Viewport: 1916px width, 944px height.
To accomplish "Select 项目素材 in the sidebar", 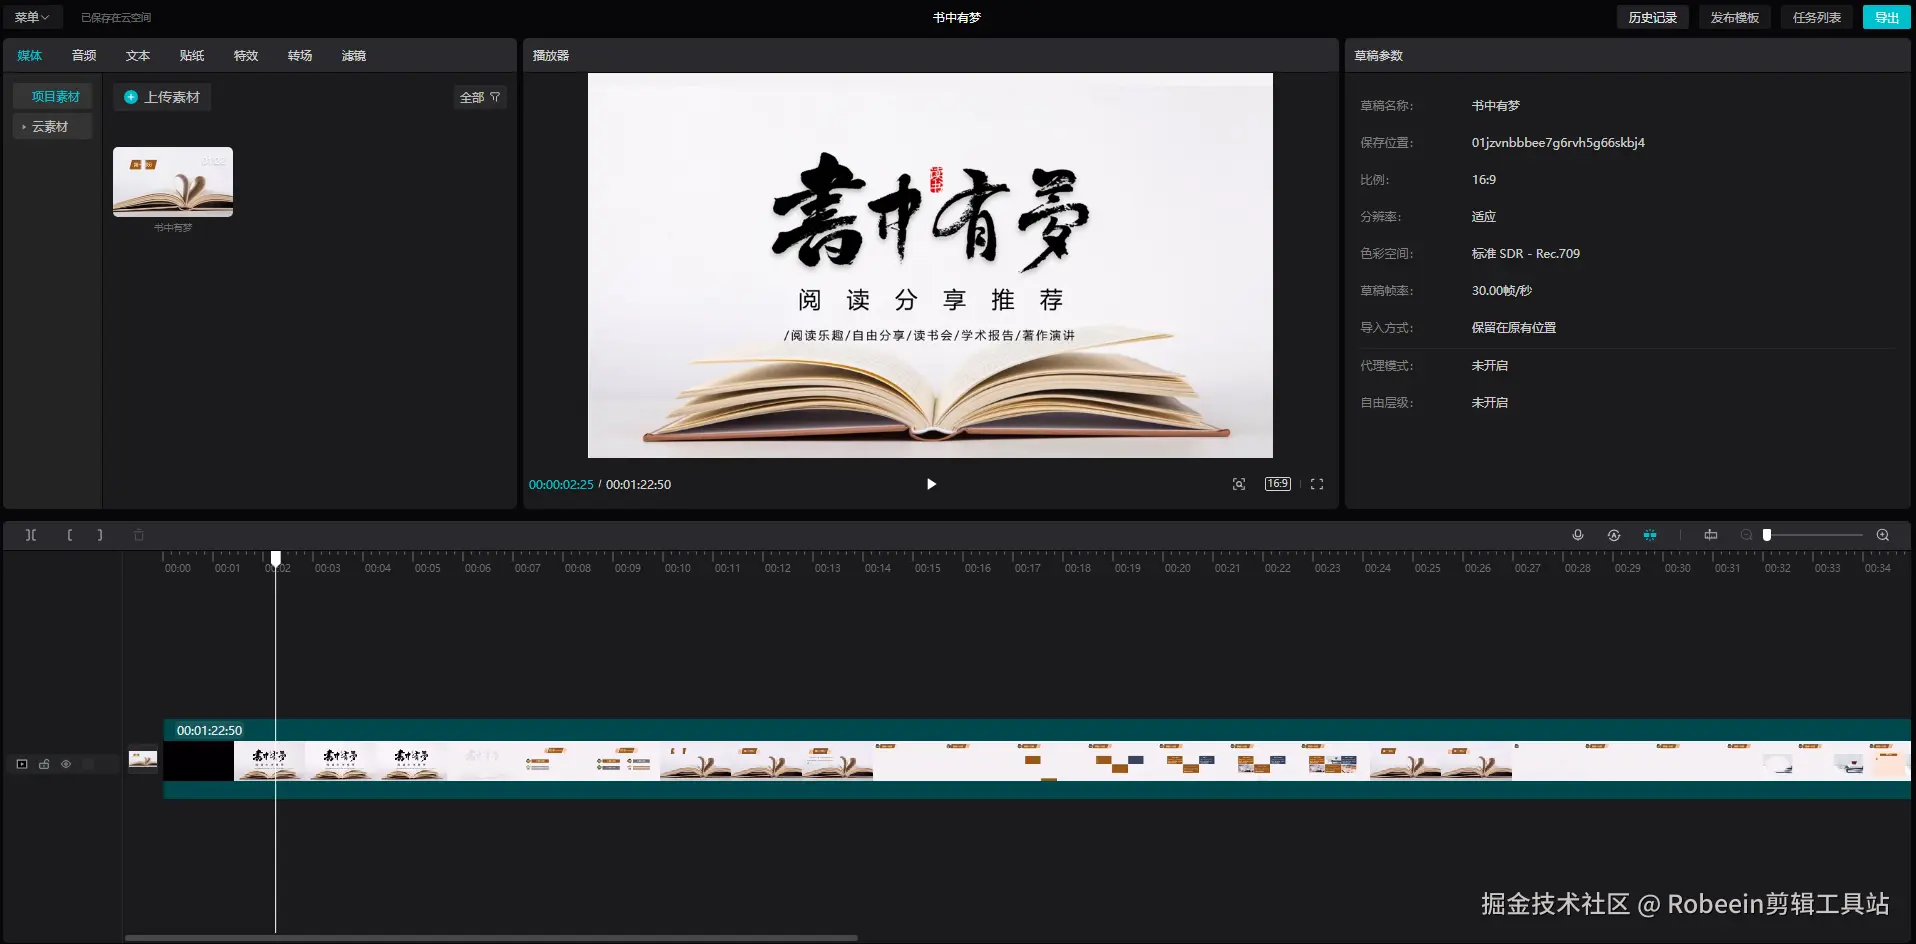I will coord(54,96).
